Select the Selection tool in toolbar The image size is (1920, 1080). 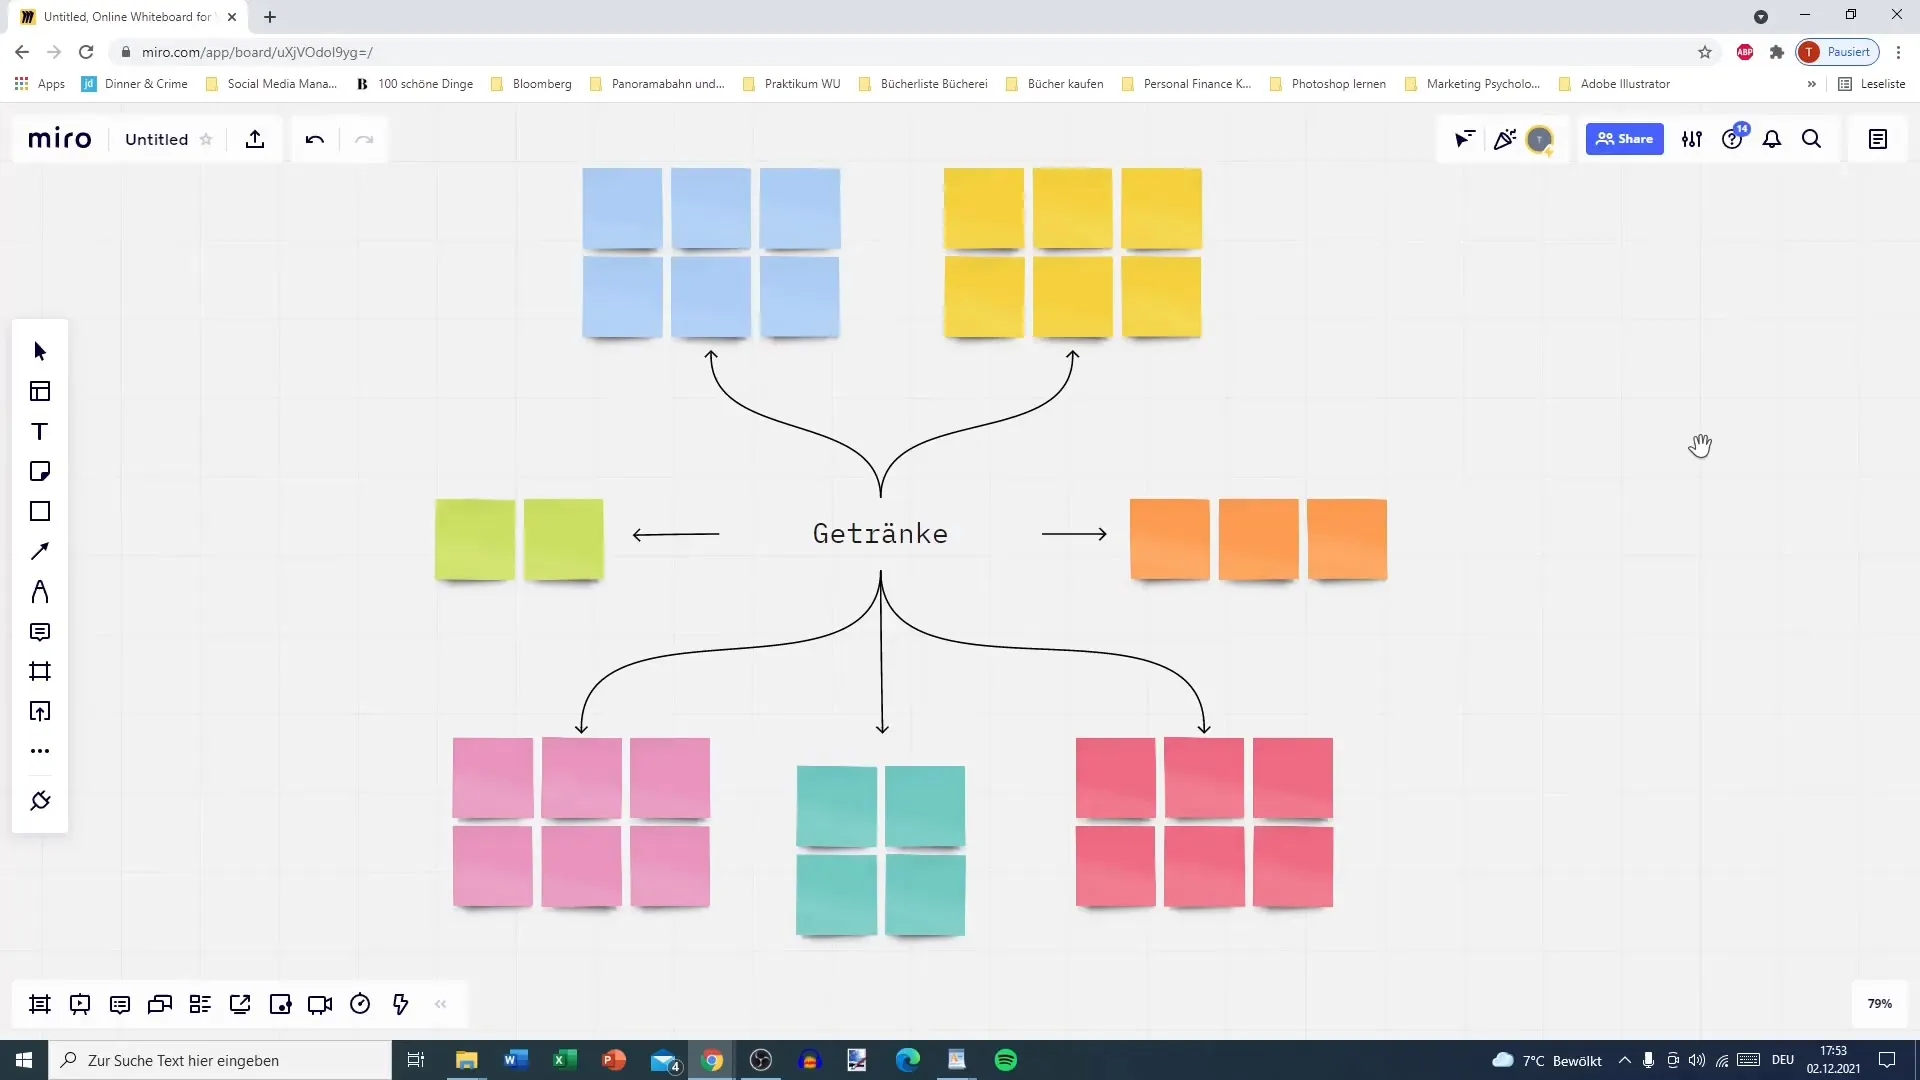click(40, 351)
